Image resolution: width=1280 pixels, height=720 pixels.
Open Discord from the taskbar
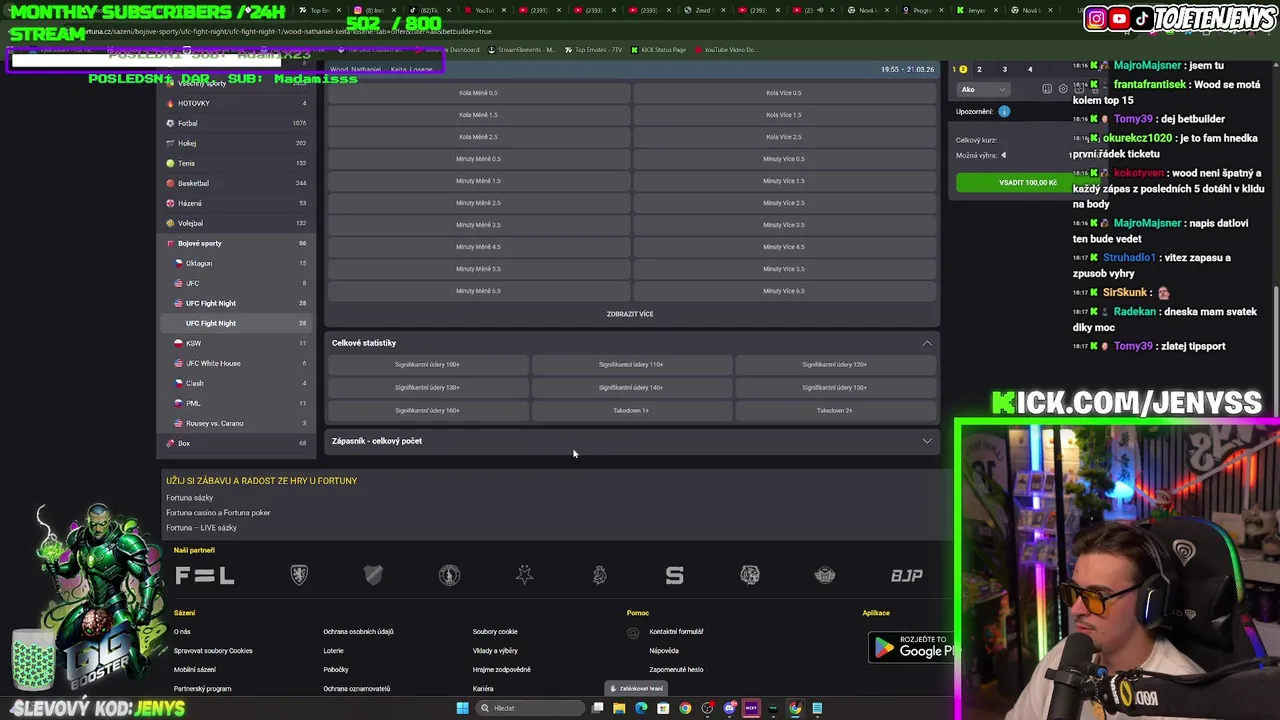point(729,708)
